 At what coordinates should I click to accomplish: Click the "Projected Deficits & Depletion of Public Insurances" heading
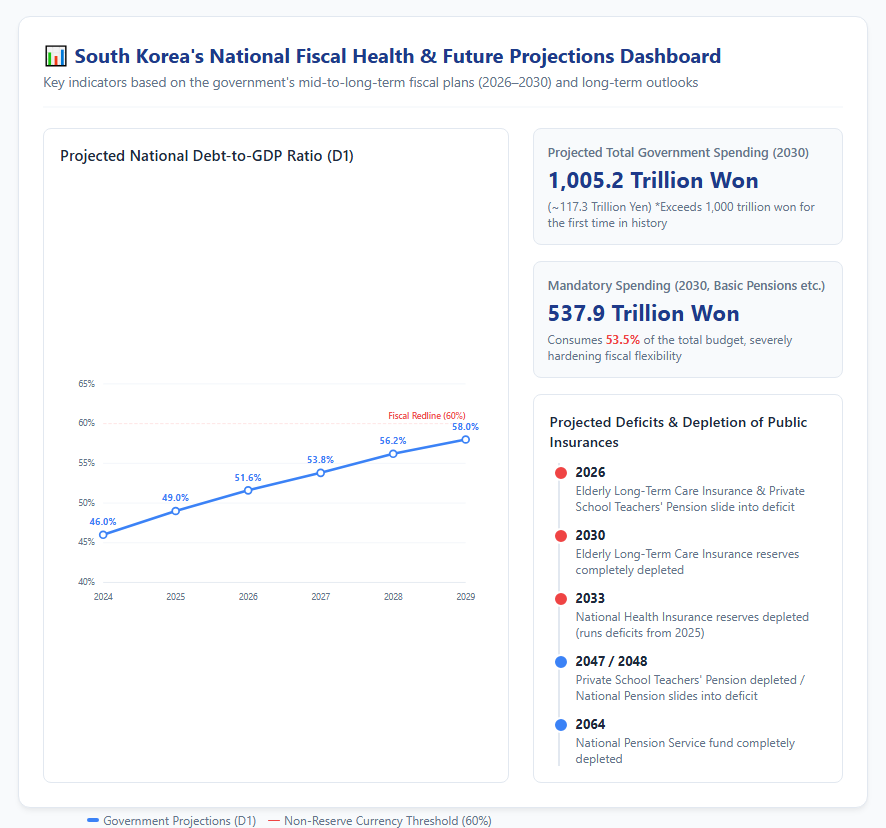coord(678,432)
